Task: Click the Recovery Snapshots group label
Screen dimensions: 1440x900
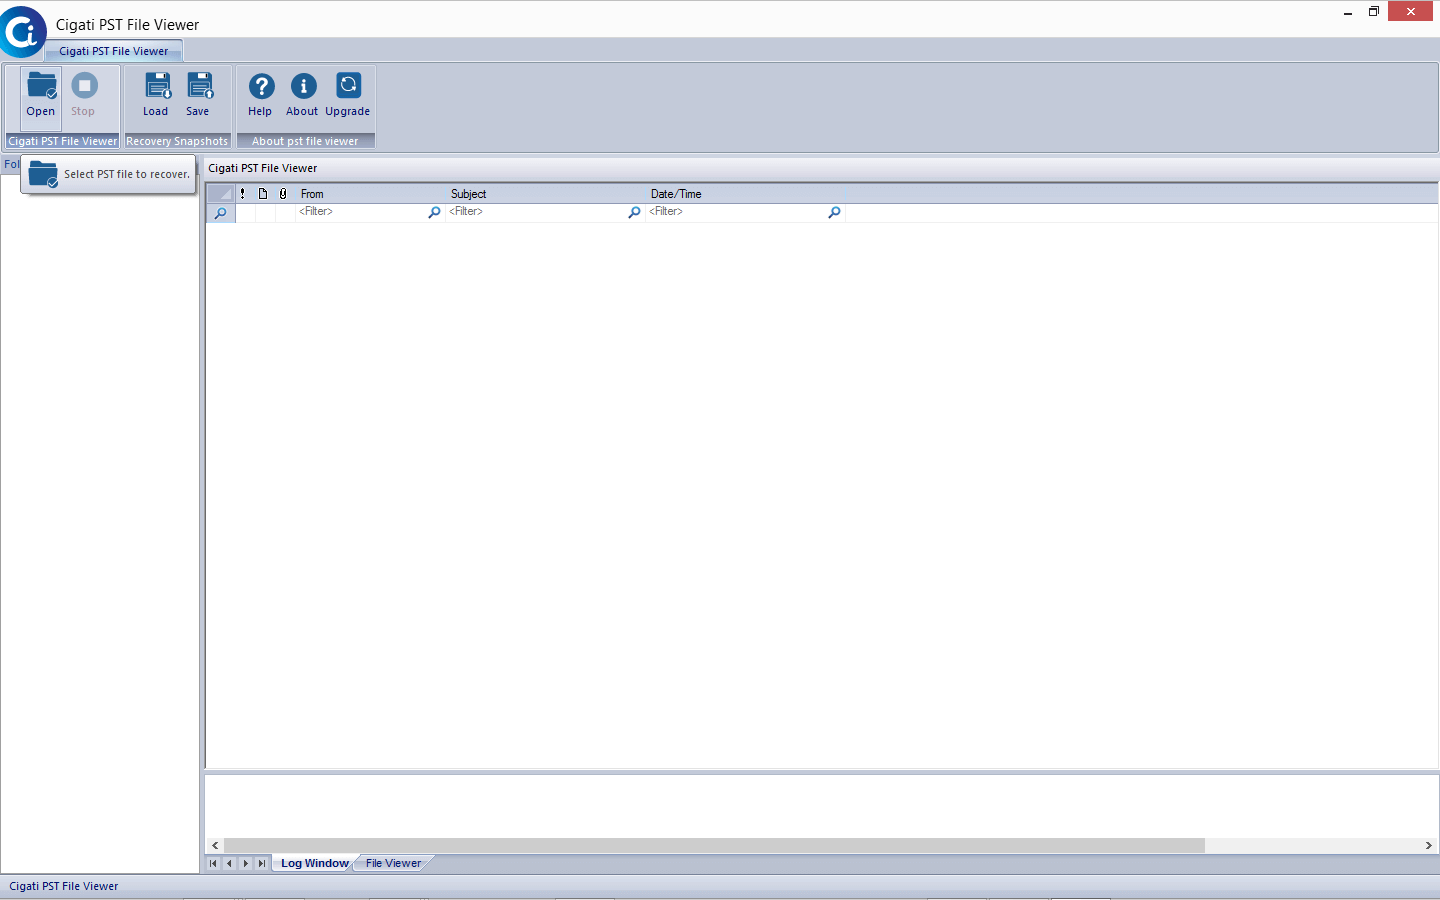Action: [177, 141]
